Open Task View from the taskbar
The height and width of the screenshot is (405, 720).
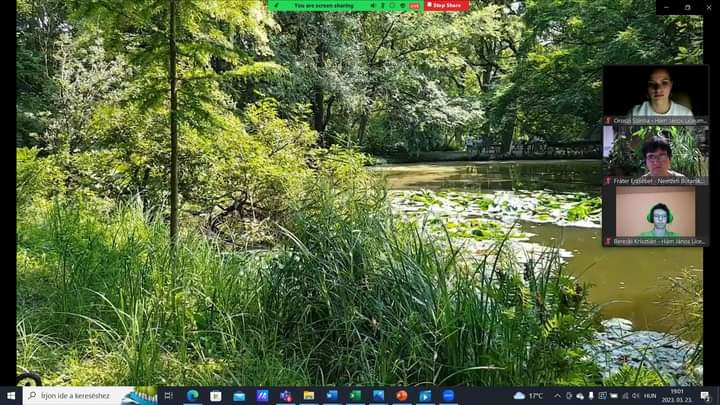[x=169, y=396]
